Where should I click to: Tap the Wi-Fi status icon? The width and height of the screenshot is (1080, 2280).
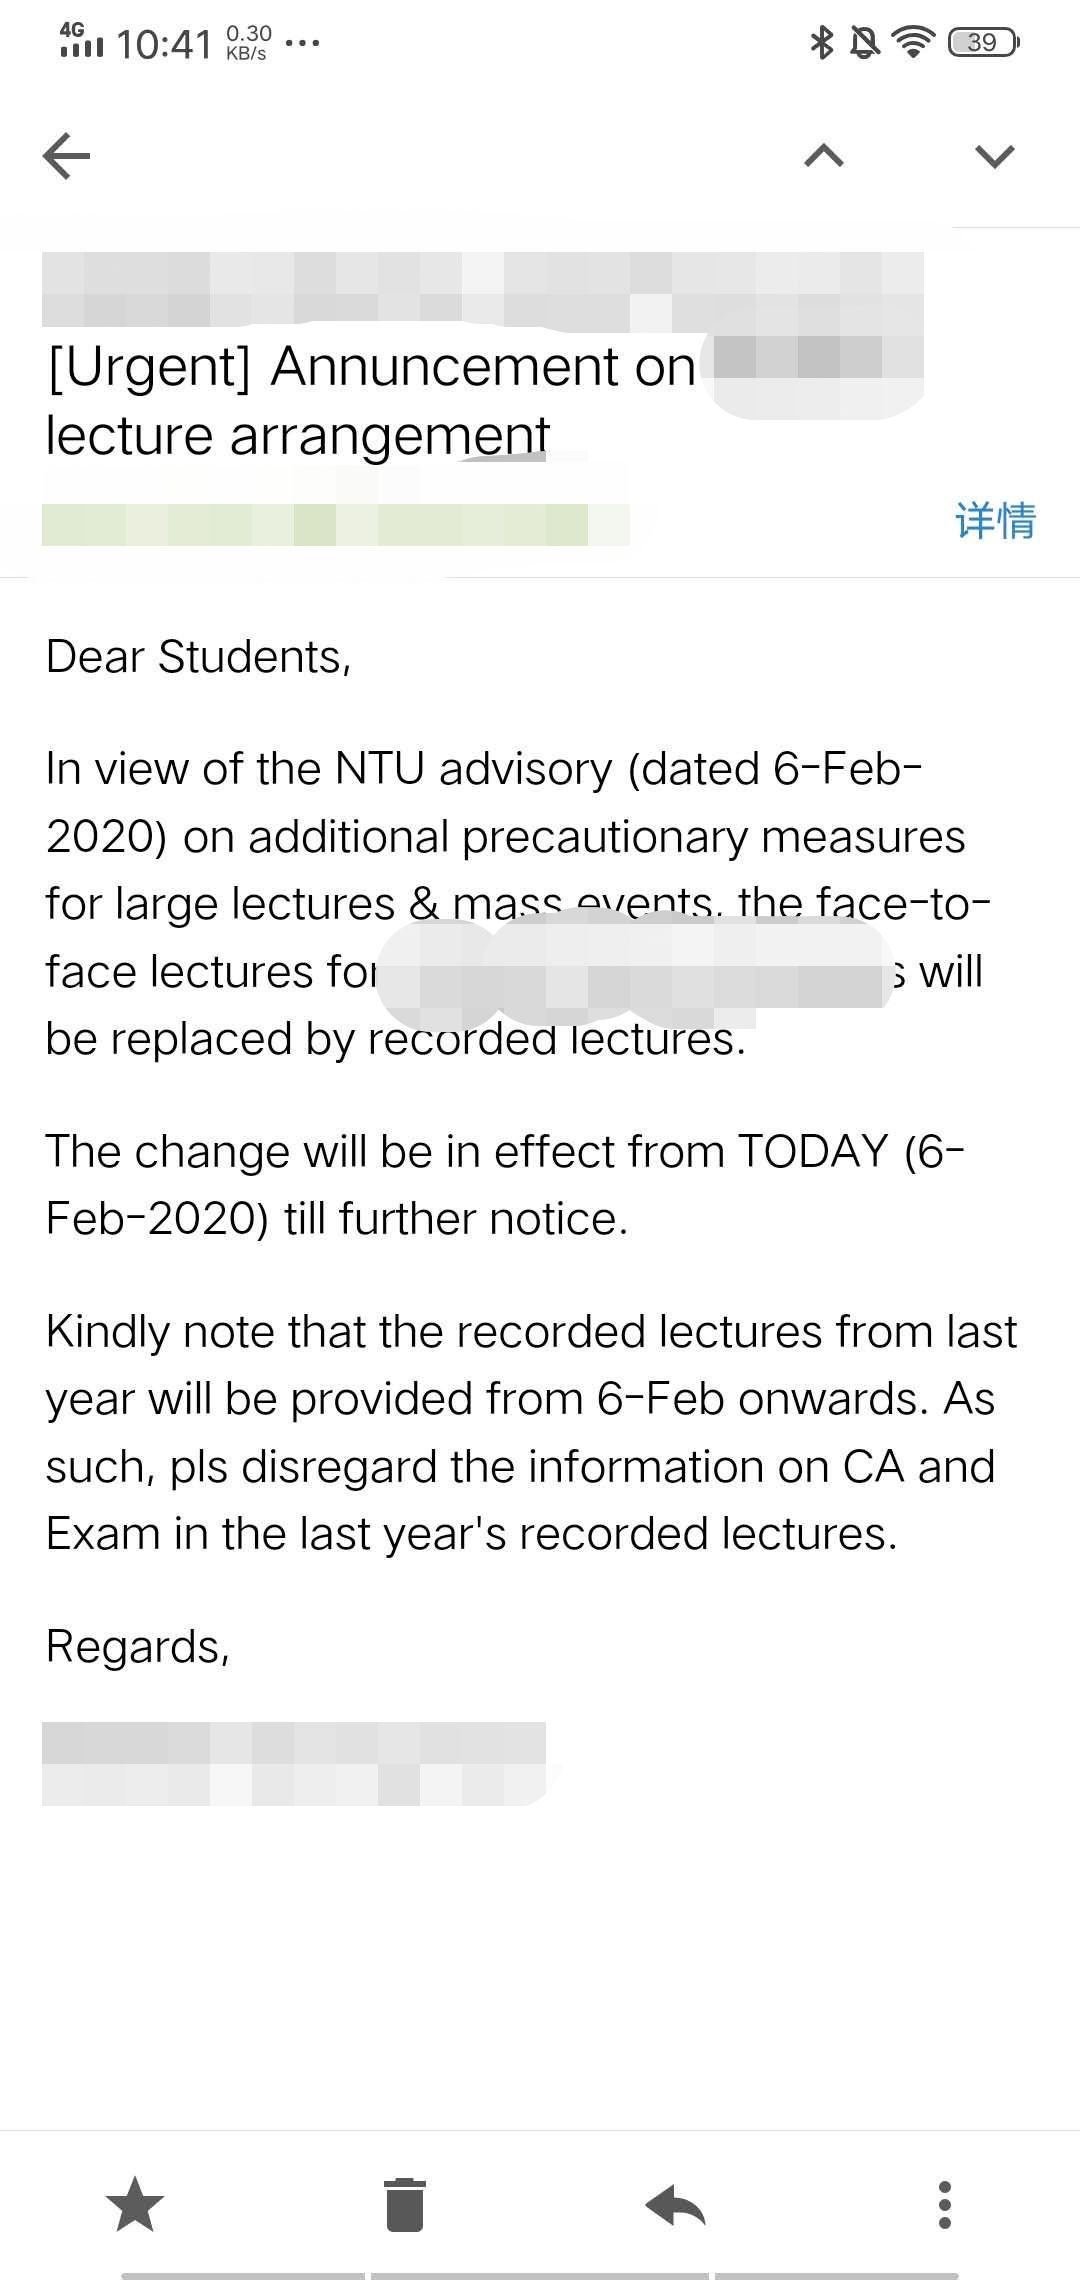pos(912,42)
